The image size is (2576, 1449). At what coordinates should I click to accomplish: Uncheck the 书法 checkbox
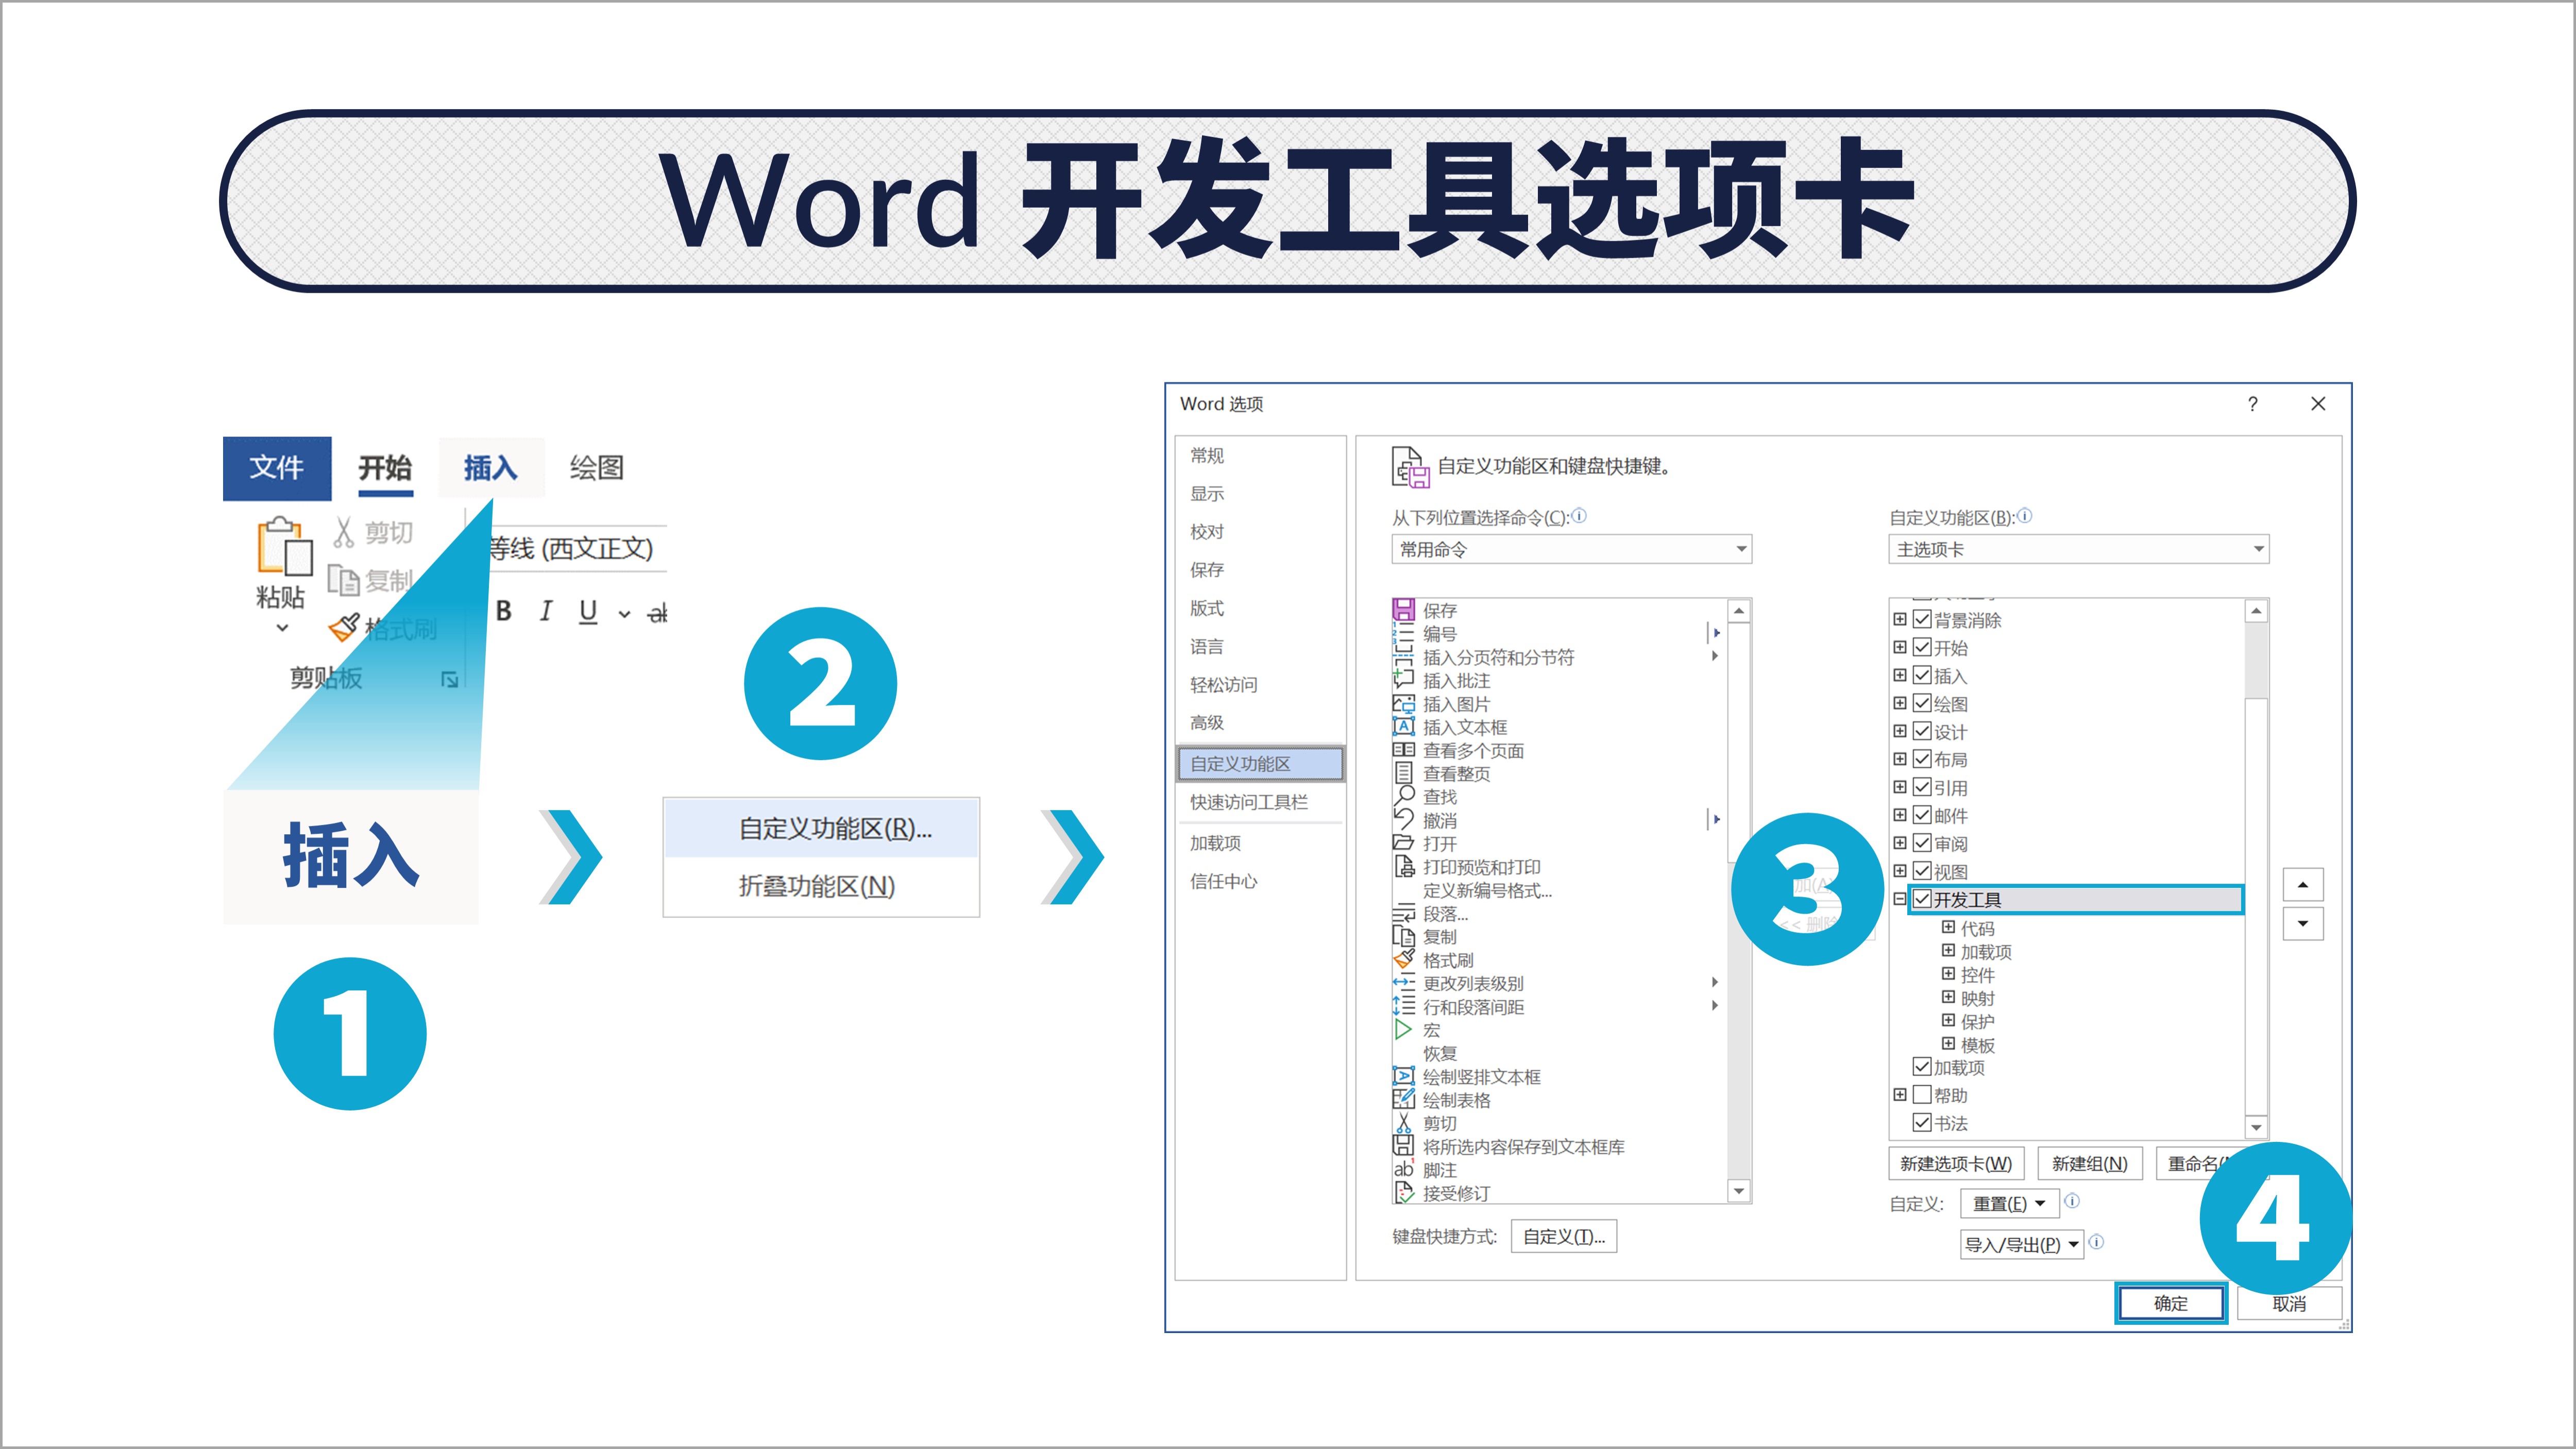click(x=1922, y=1122)
